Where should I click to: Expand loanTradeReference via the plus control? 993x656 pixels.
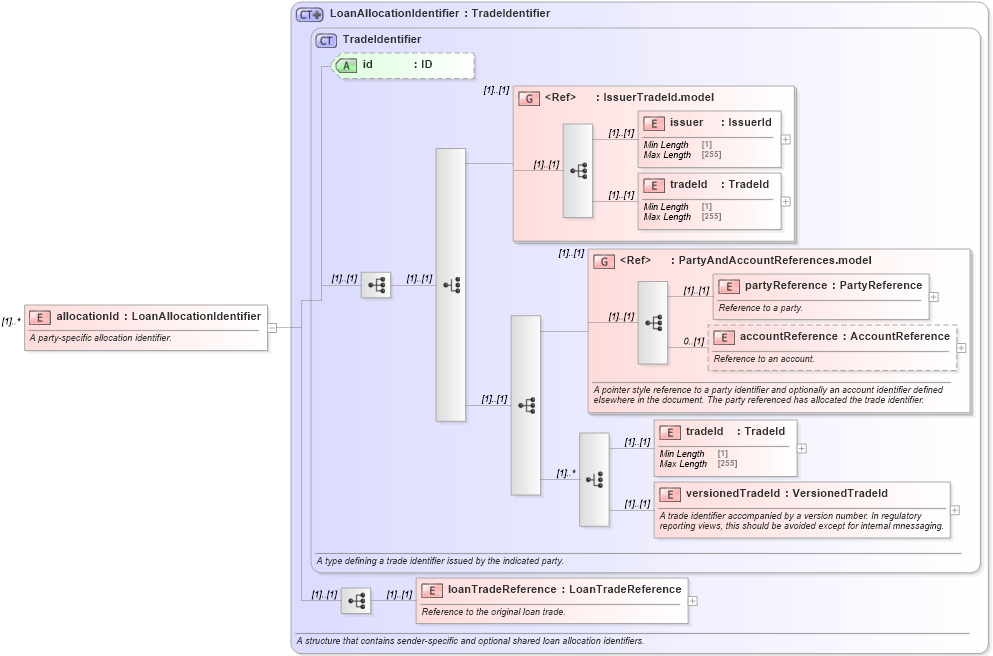[x=692, y=599]
